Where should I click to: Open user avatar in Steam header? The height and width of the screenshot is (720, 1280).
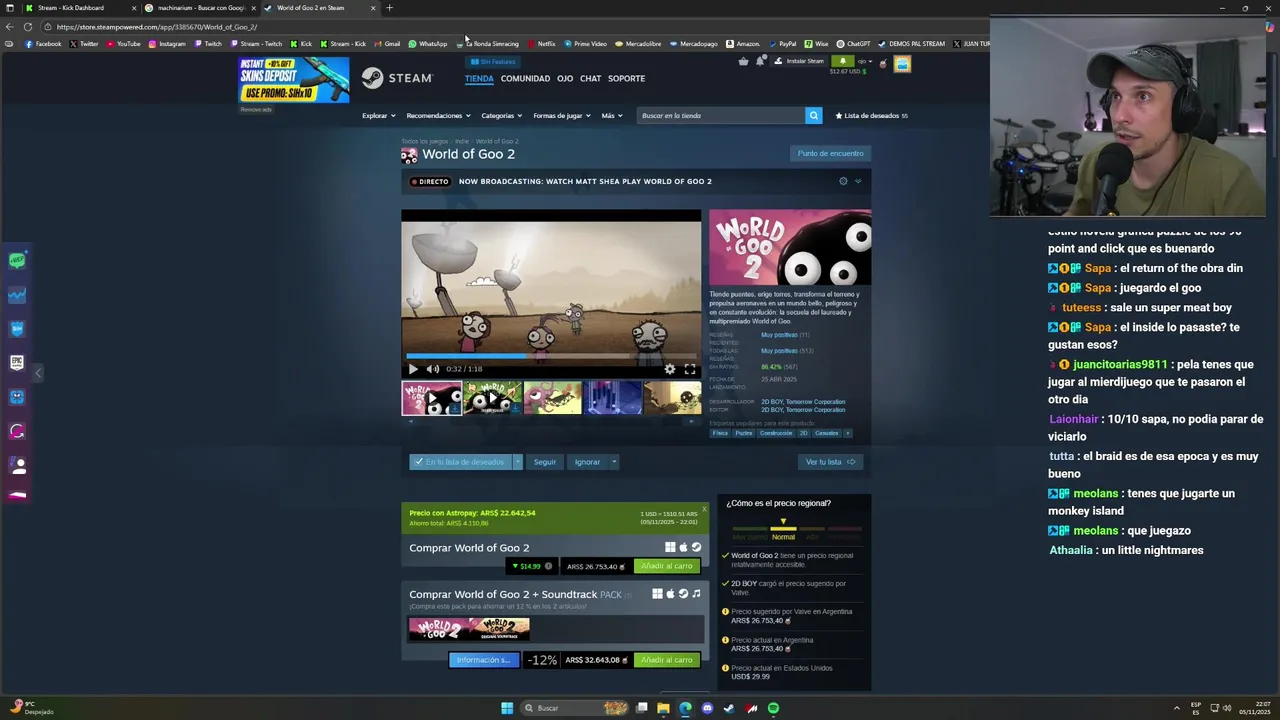coord(902,64)
